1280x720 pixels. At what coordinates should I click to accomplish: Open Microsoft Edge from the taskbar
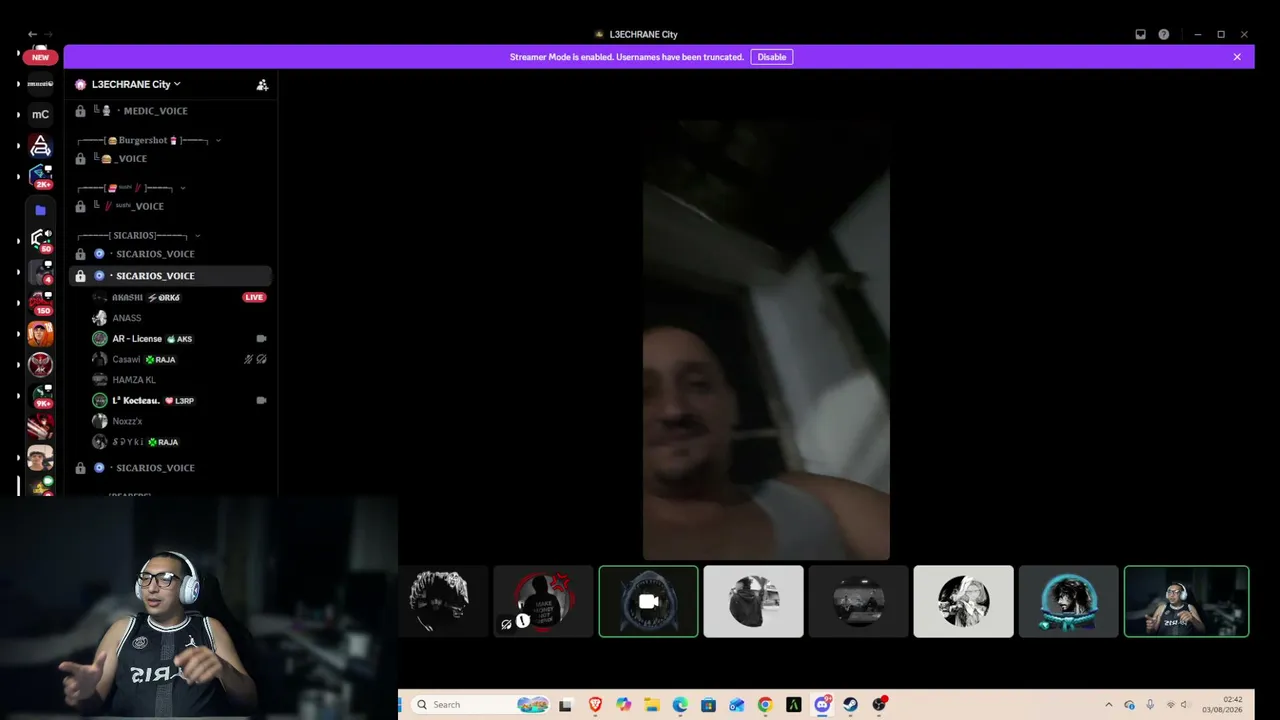680,704
